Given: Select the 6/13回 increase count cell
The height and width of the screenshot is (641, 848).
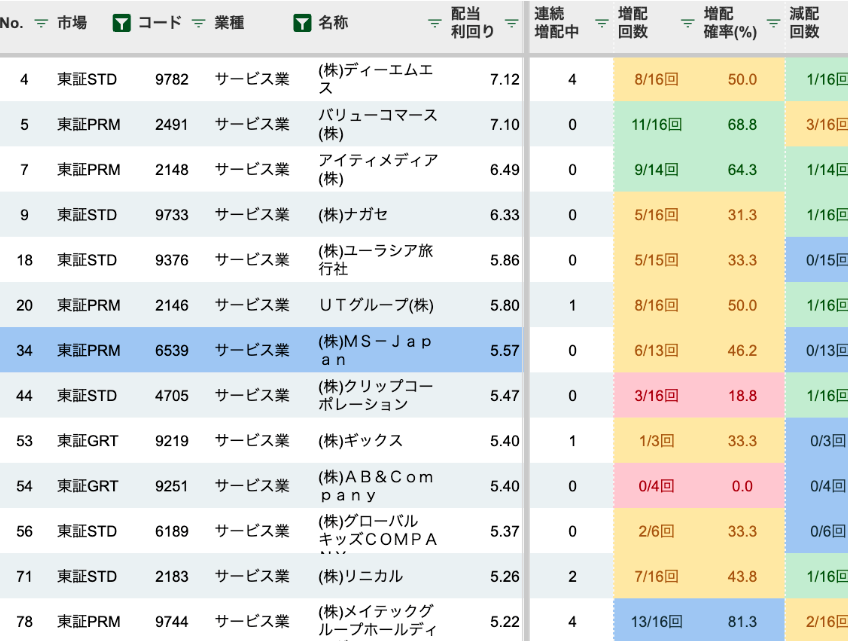Looking at the screenshot, I should (657, 351).
